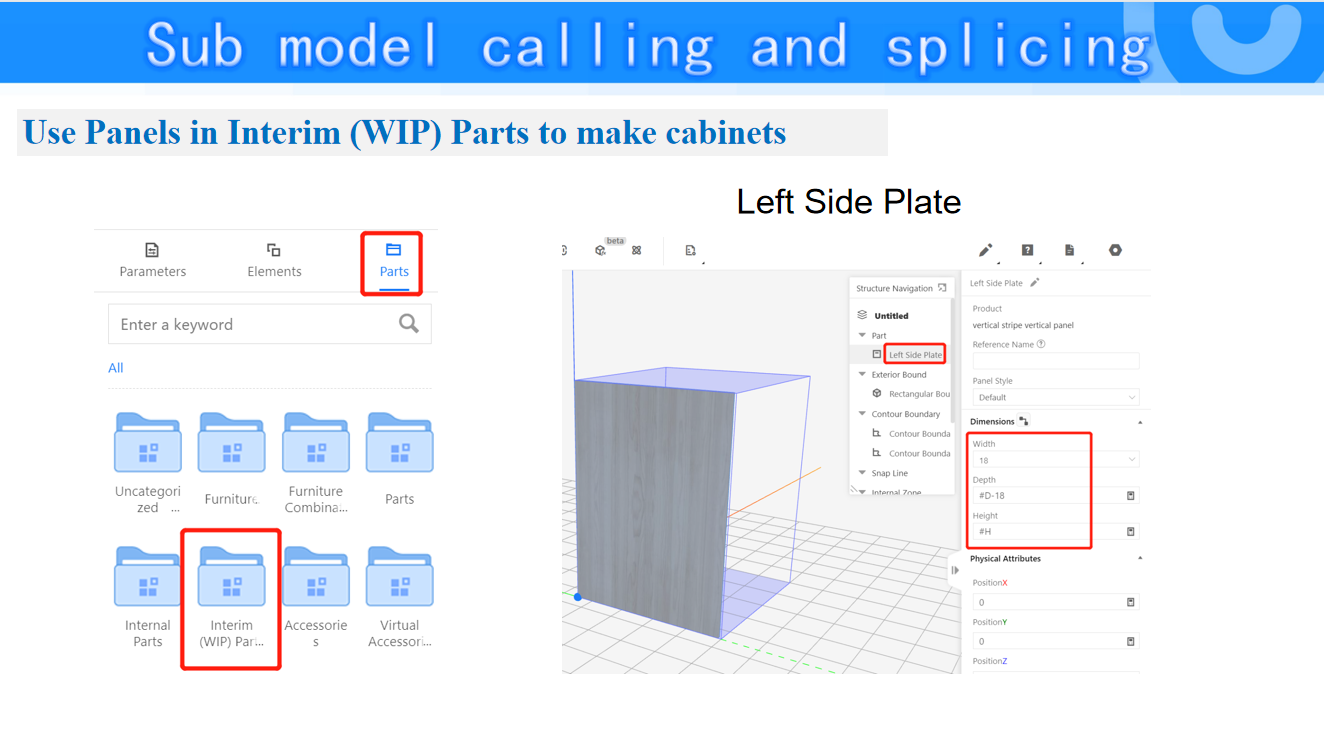Click the beta 3D cube toolbar icon
1324x742 pixels.
coord(601,250)
